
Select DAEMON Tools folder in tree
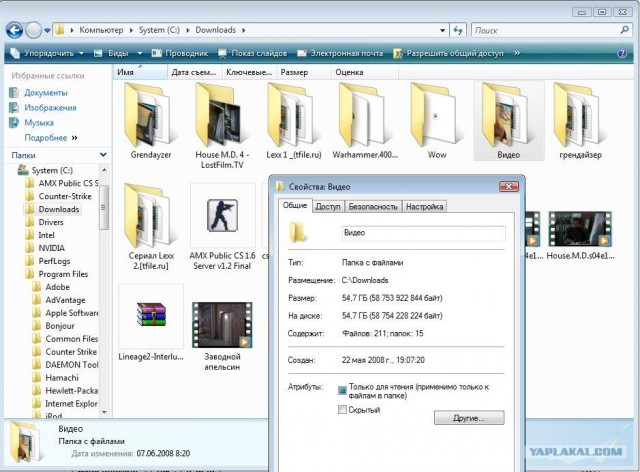point(72,365)
